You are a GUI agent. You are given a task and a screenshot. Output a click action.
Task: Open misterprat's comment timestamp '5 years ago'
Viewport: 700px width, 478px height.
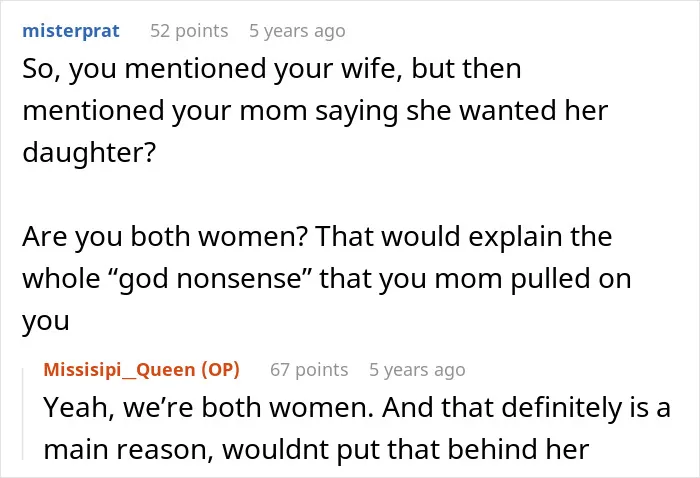[297, 31]
